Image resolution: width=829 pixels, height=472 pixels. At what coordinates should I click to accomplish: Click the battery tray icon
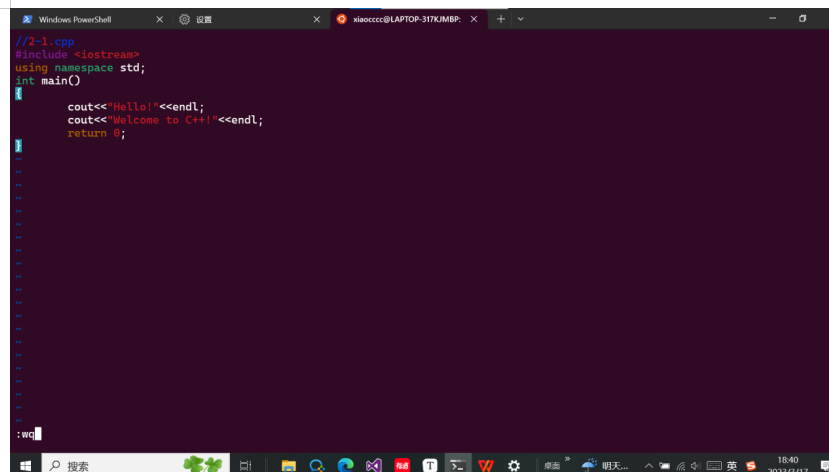tap(665, 466)
